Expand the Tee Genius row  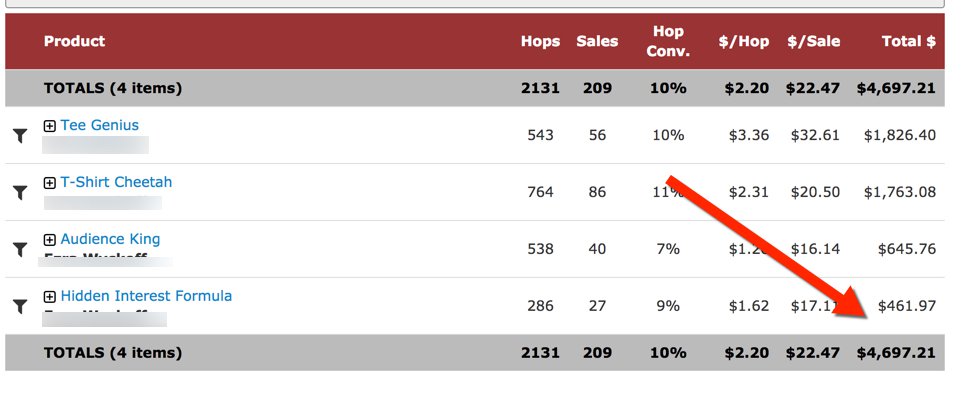coord(50,126)
